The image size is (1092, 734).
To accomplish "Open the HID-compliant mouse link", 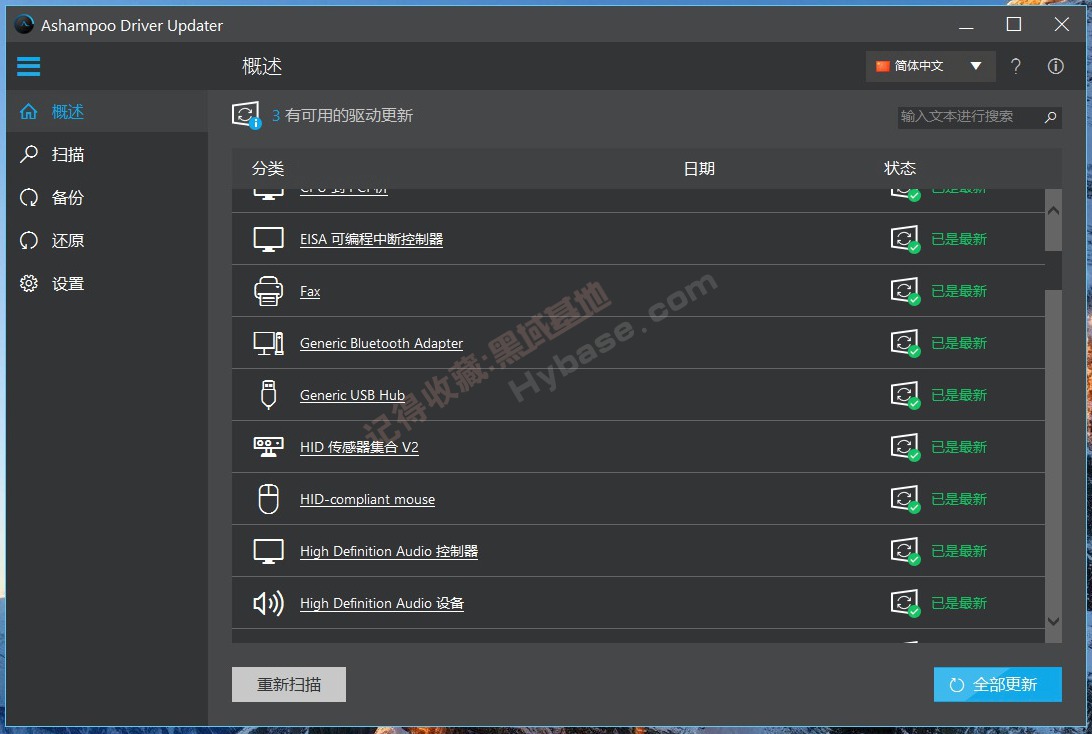I will coord(367,499).
